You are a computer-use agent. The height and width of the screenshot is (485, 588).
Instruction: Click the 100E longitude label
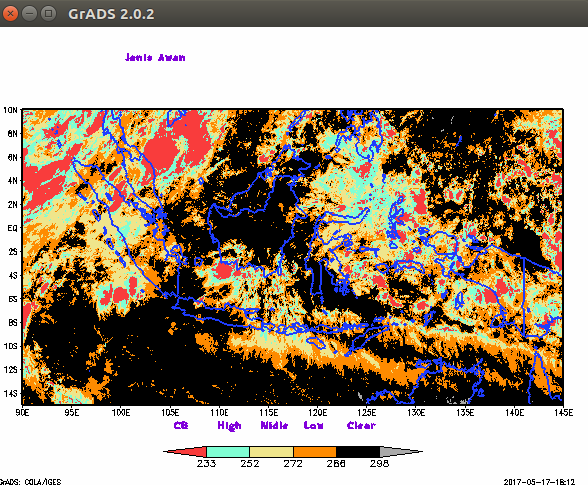click(121, 413)
